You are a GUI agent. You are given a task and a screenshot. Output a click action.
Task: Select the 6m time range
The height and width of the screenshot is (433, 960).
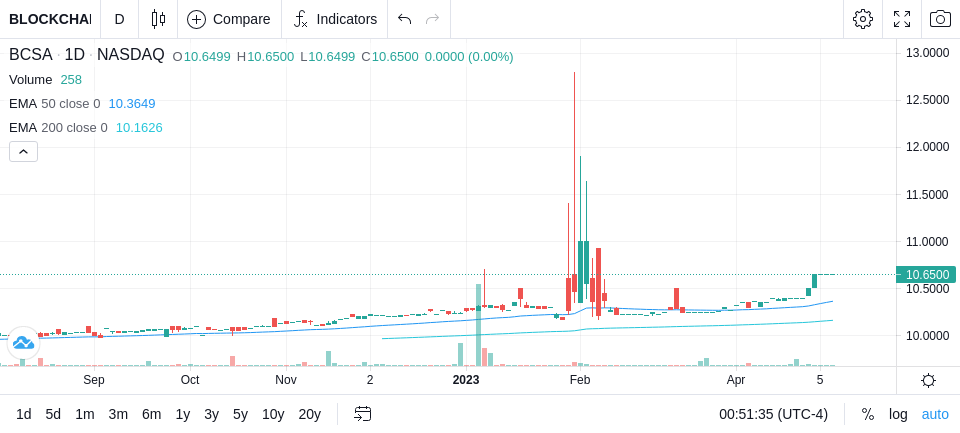(151, 415)
